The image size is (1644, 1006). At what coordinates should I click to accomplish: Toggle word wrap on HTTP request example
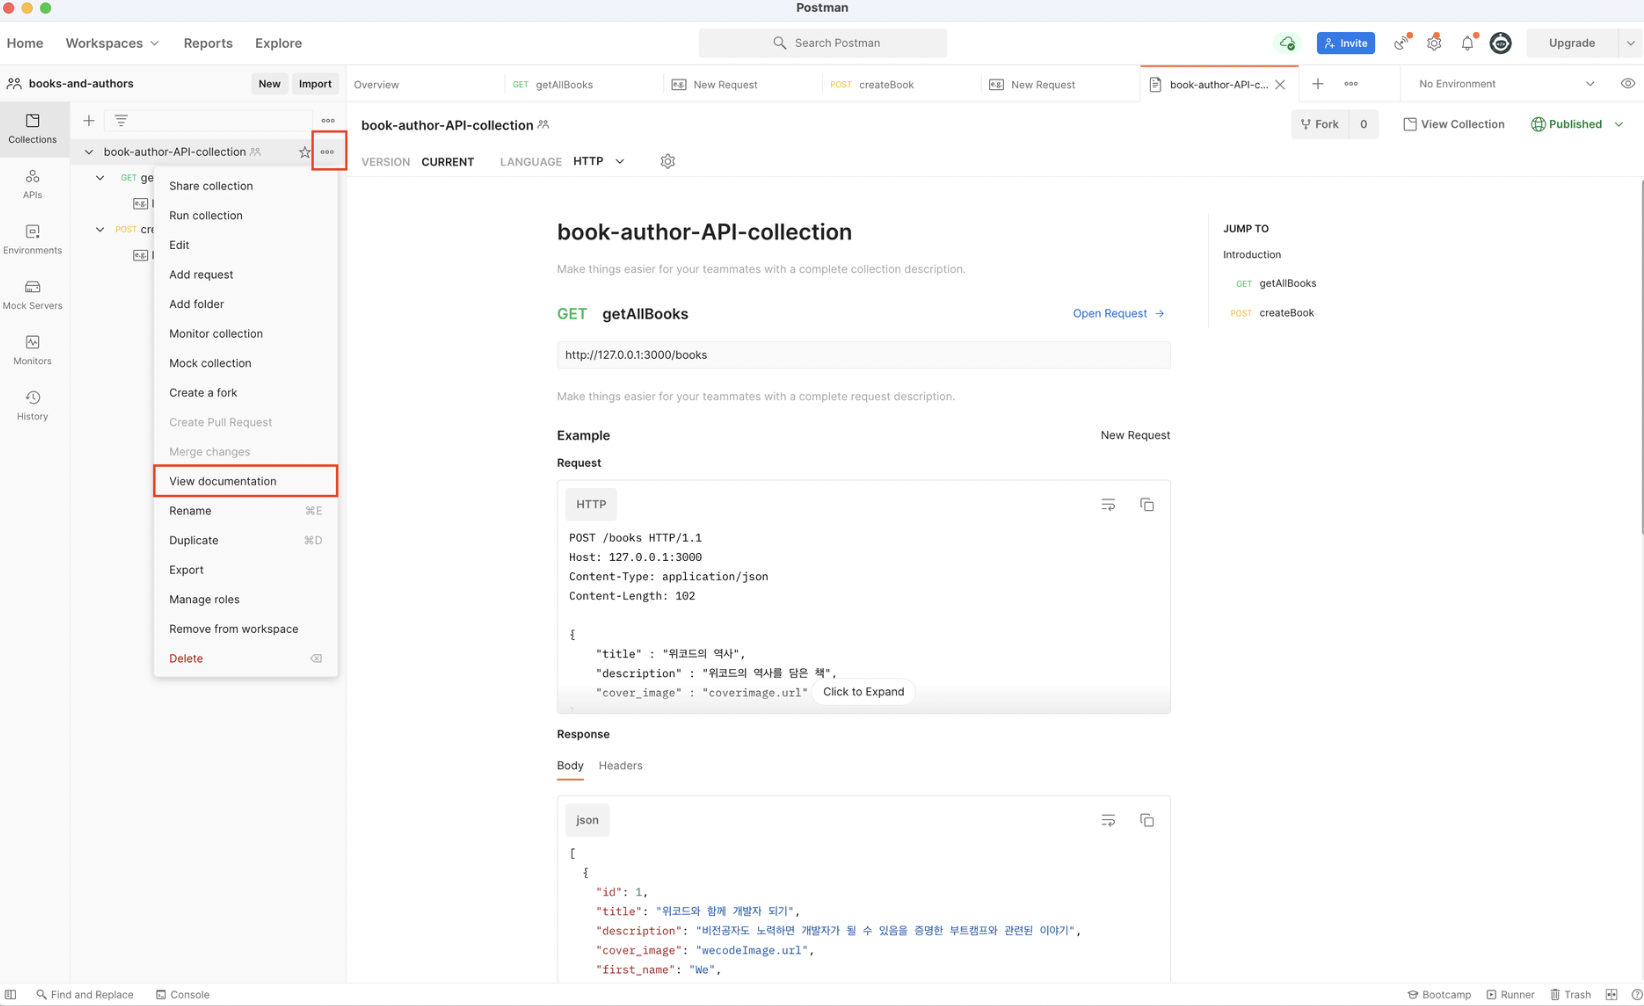(1108, 505)
